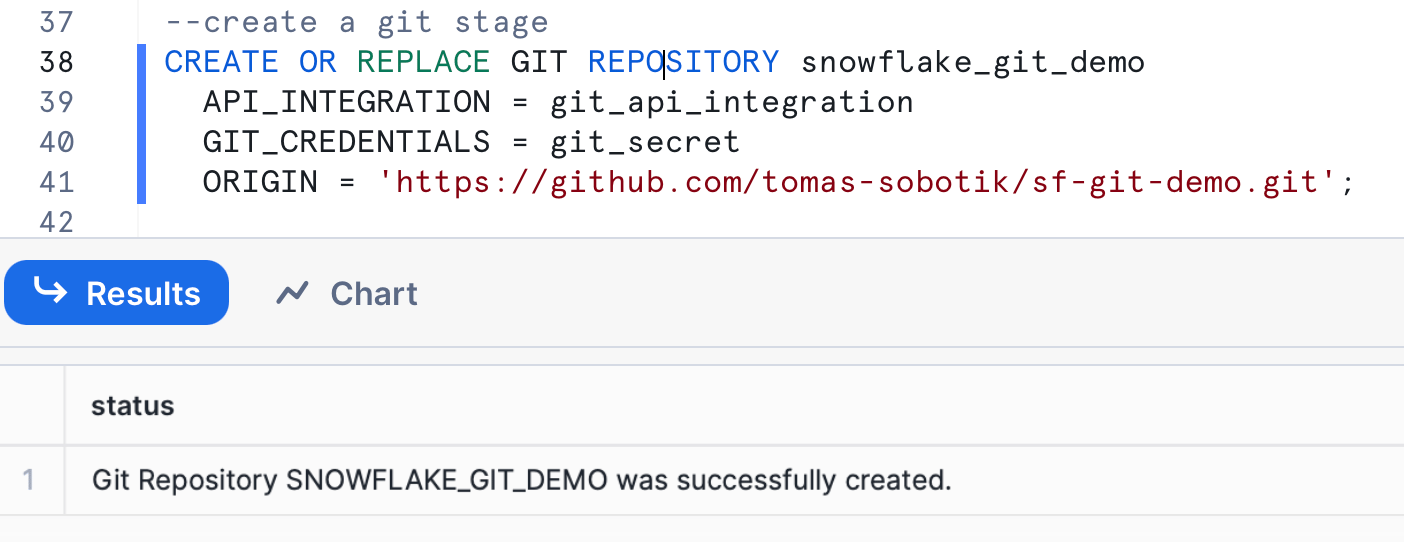Click line number 42 in gutter
1404x542 pixels.
click(57, 221)
